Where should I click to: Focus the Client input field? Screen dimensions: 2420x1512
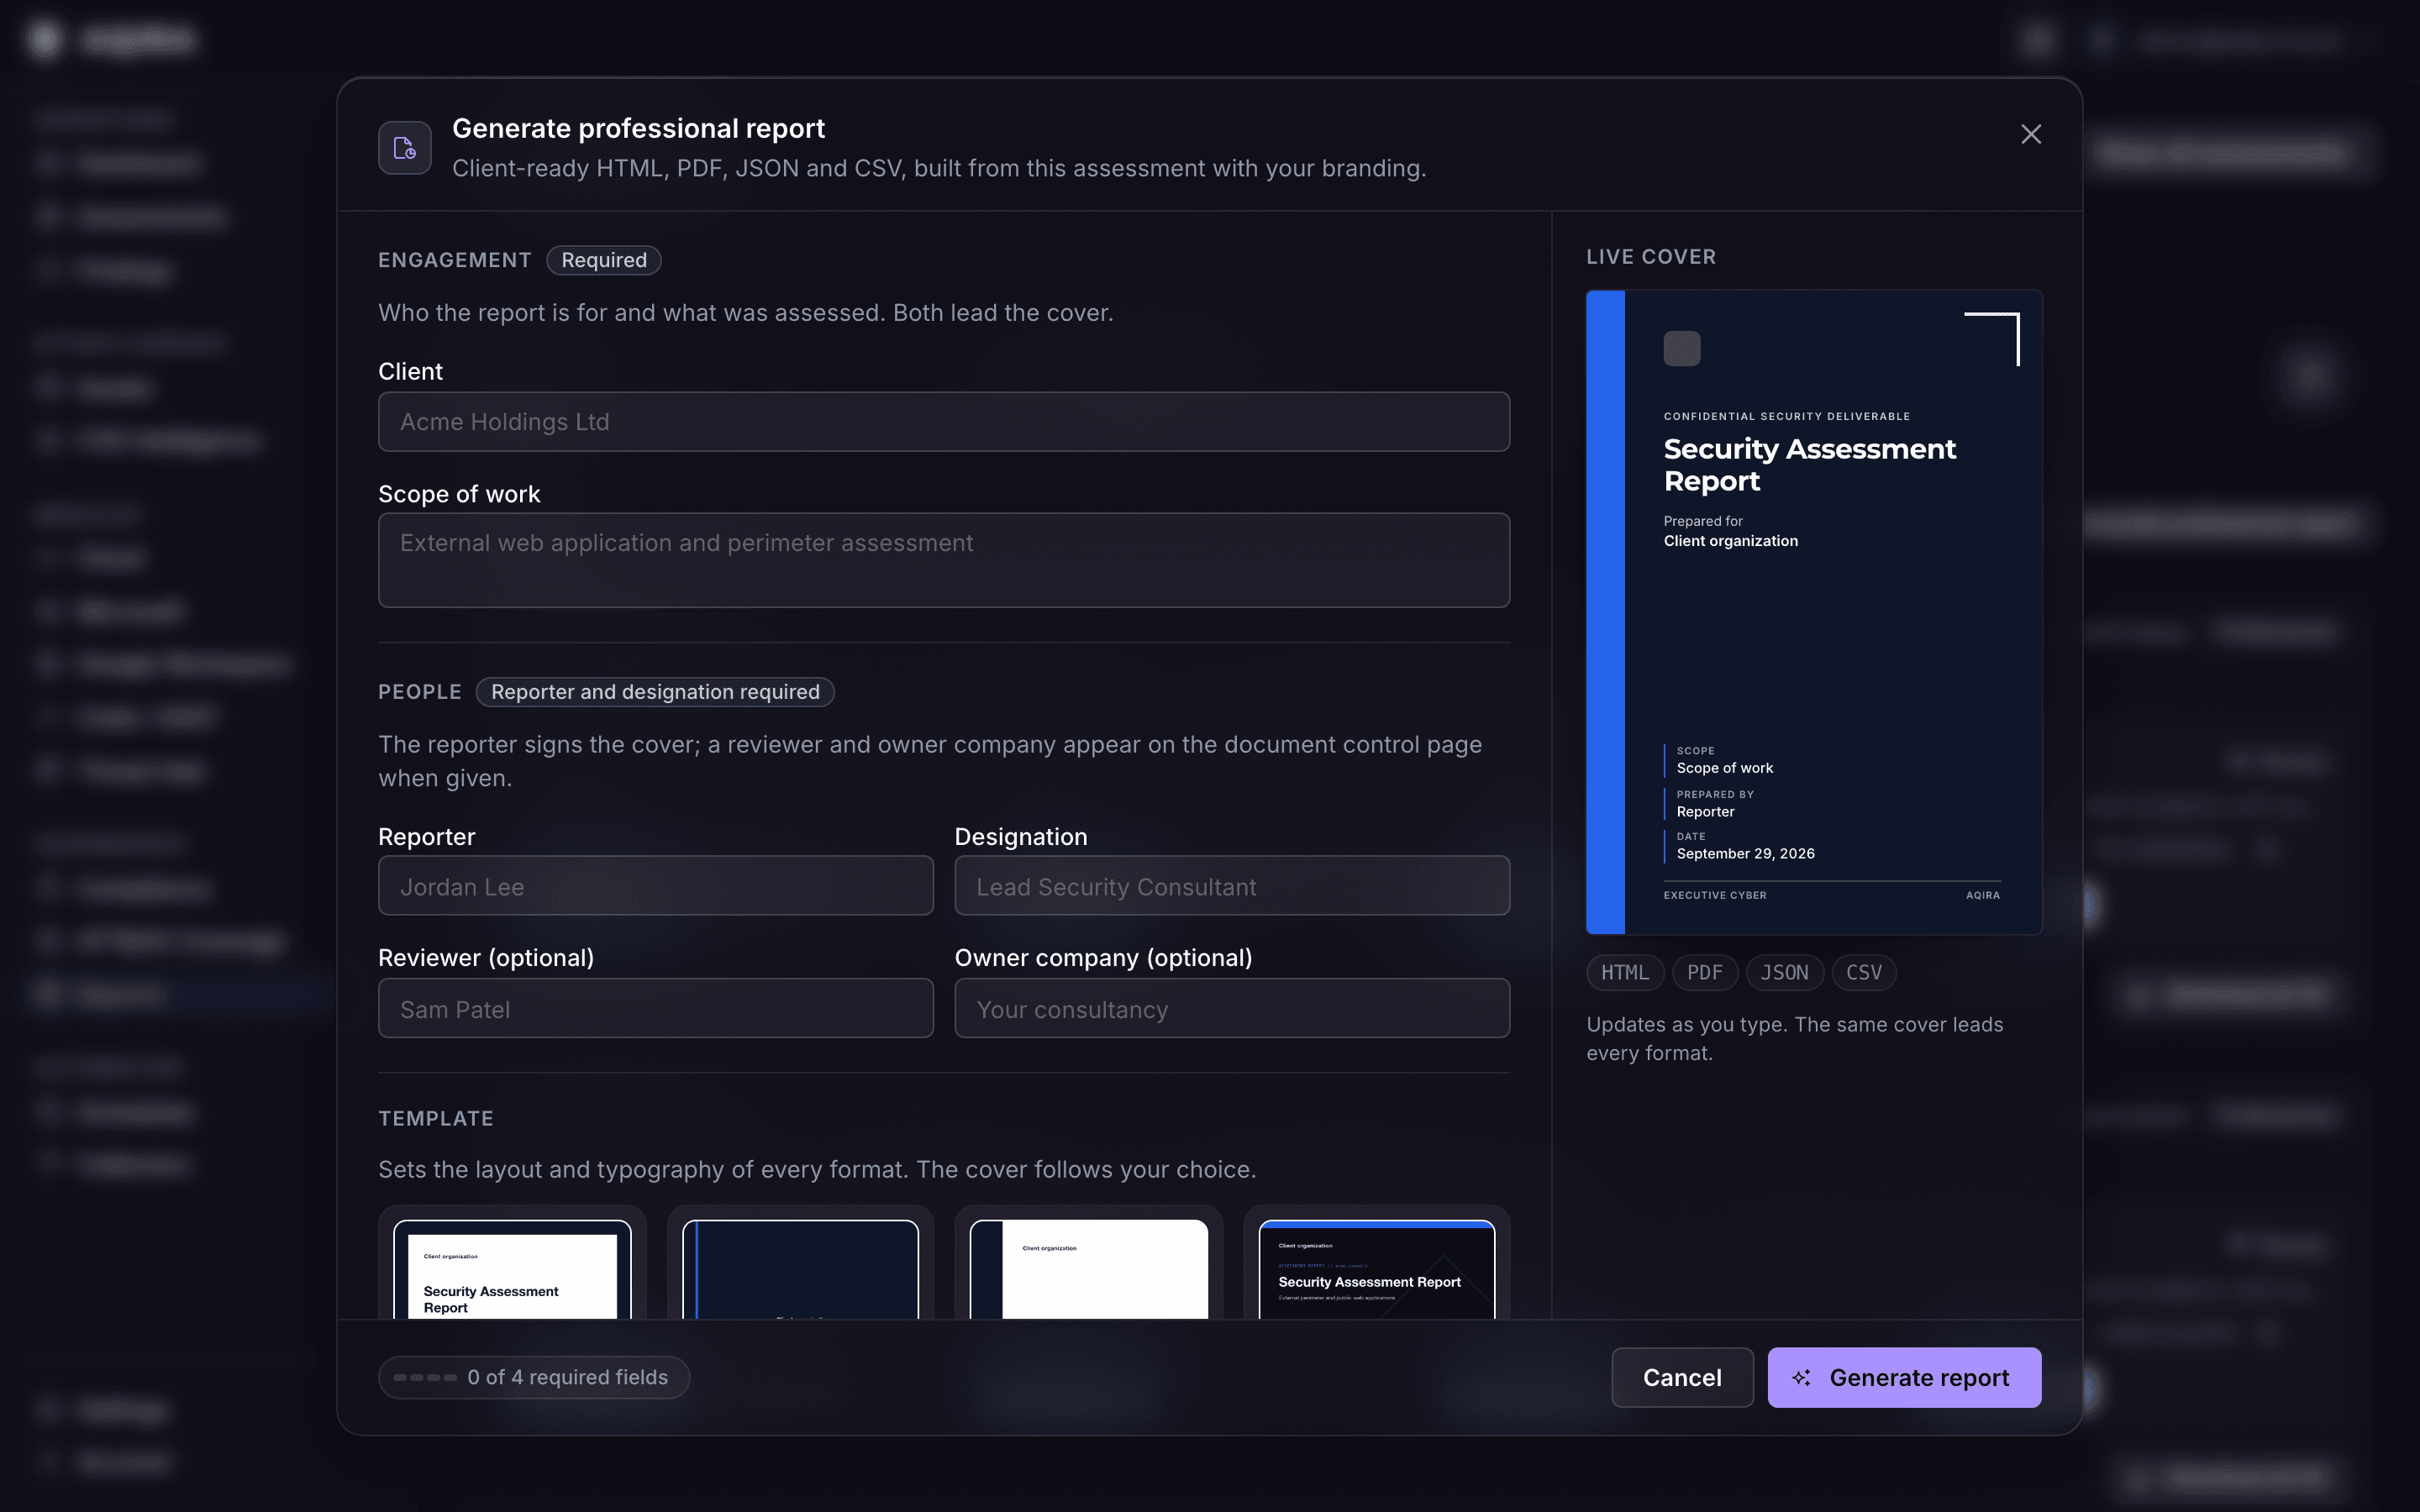tap(943, 422)
